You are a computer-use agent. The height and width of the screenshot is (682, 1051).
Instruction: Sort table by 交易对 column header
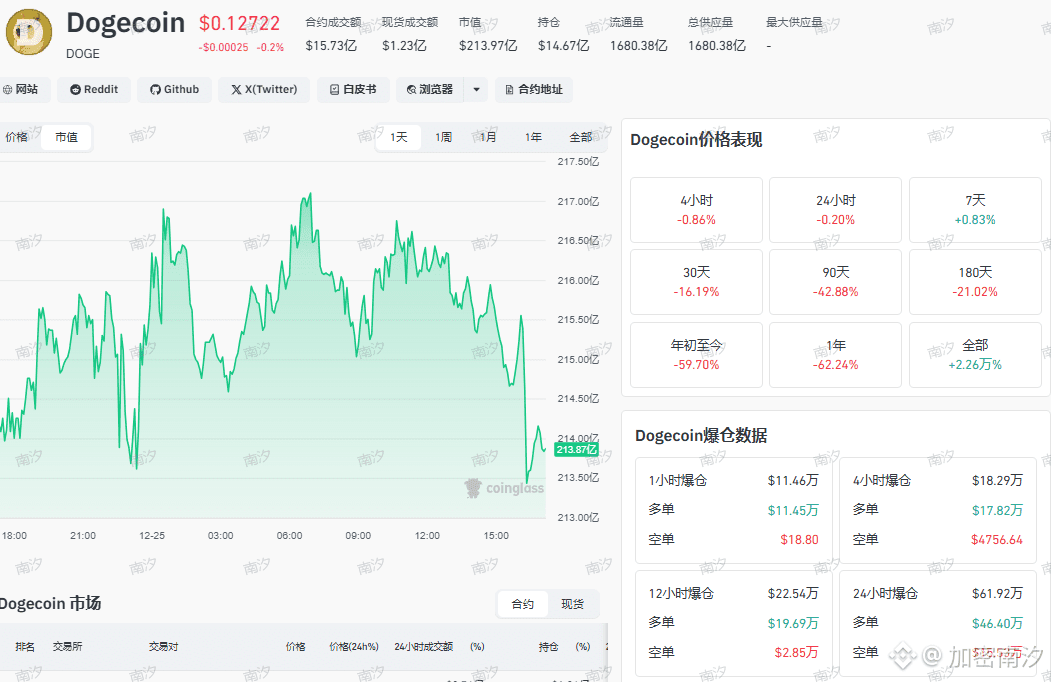[164, 646]
